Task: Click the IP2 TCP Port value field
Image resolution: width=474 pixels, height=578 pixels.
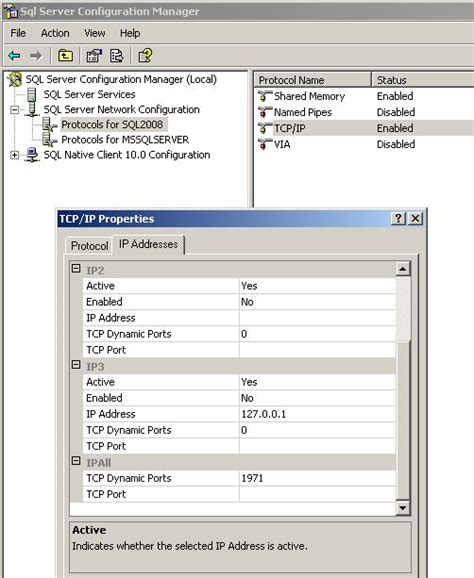Action: (x=317, y=350)
